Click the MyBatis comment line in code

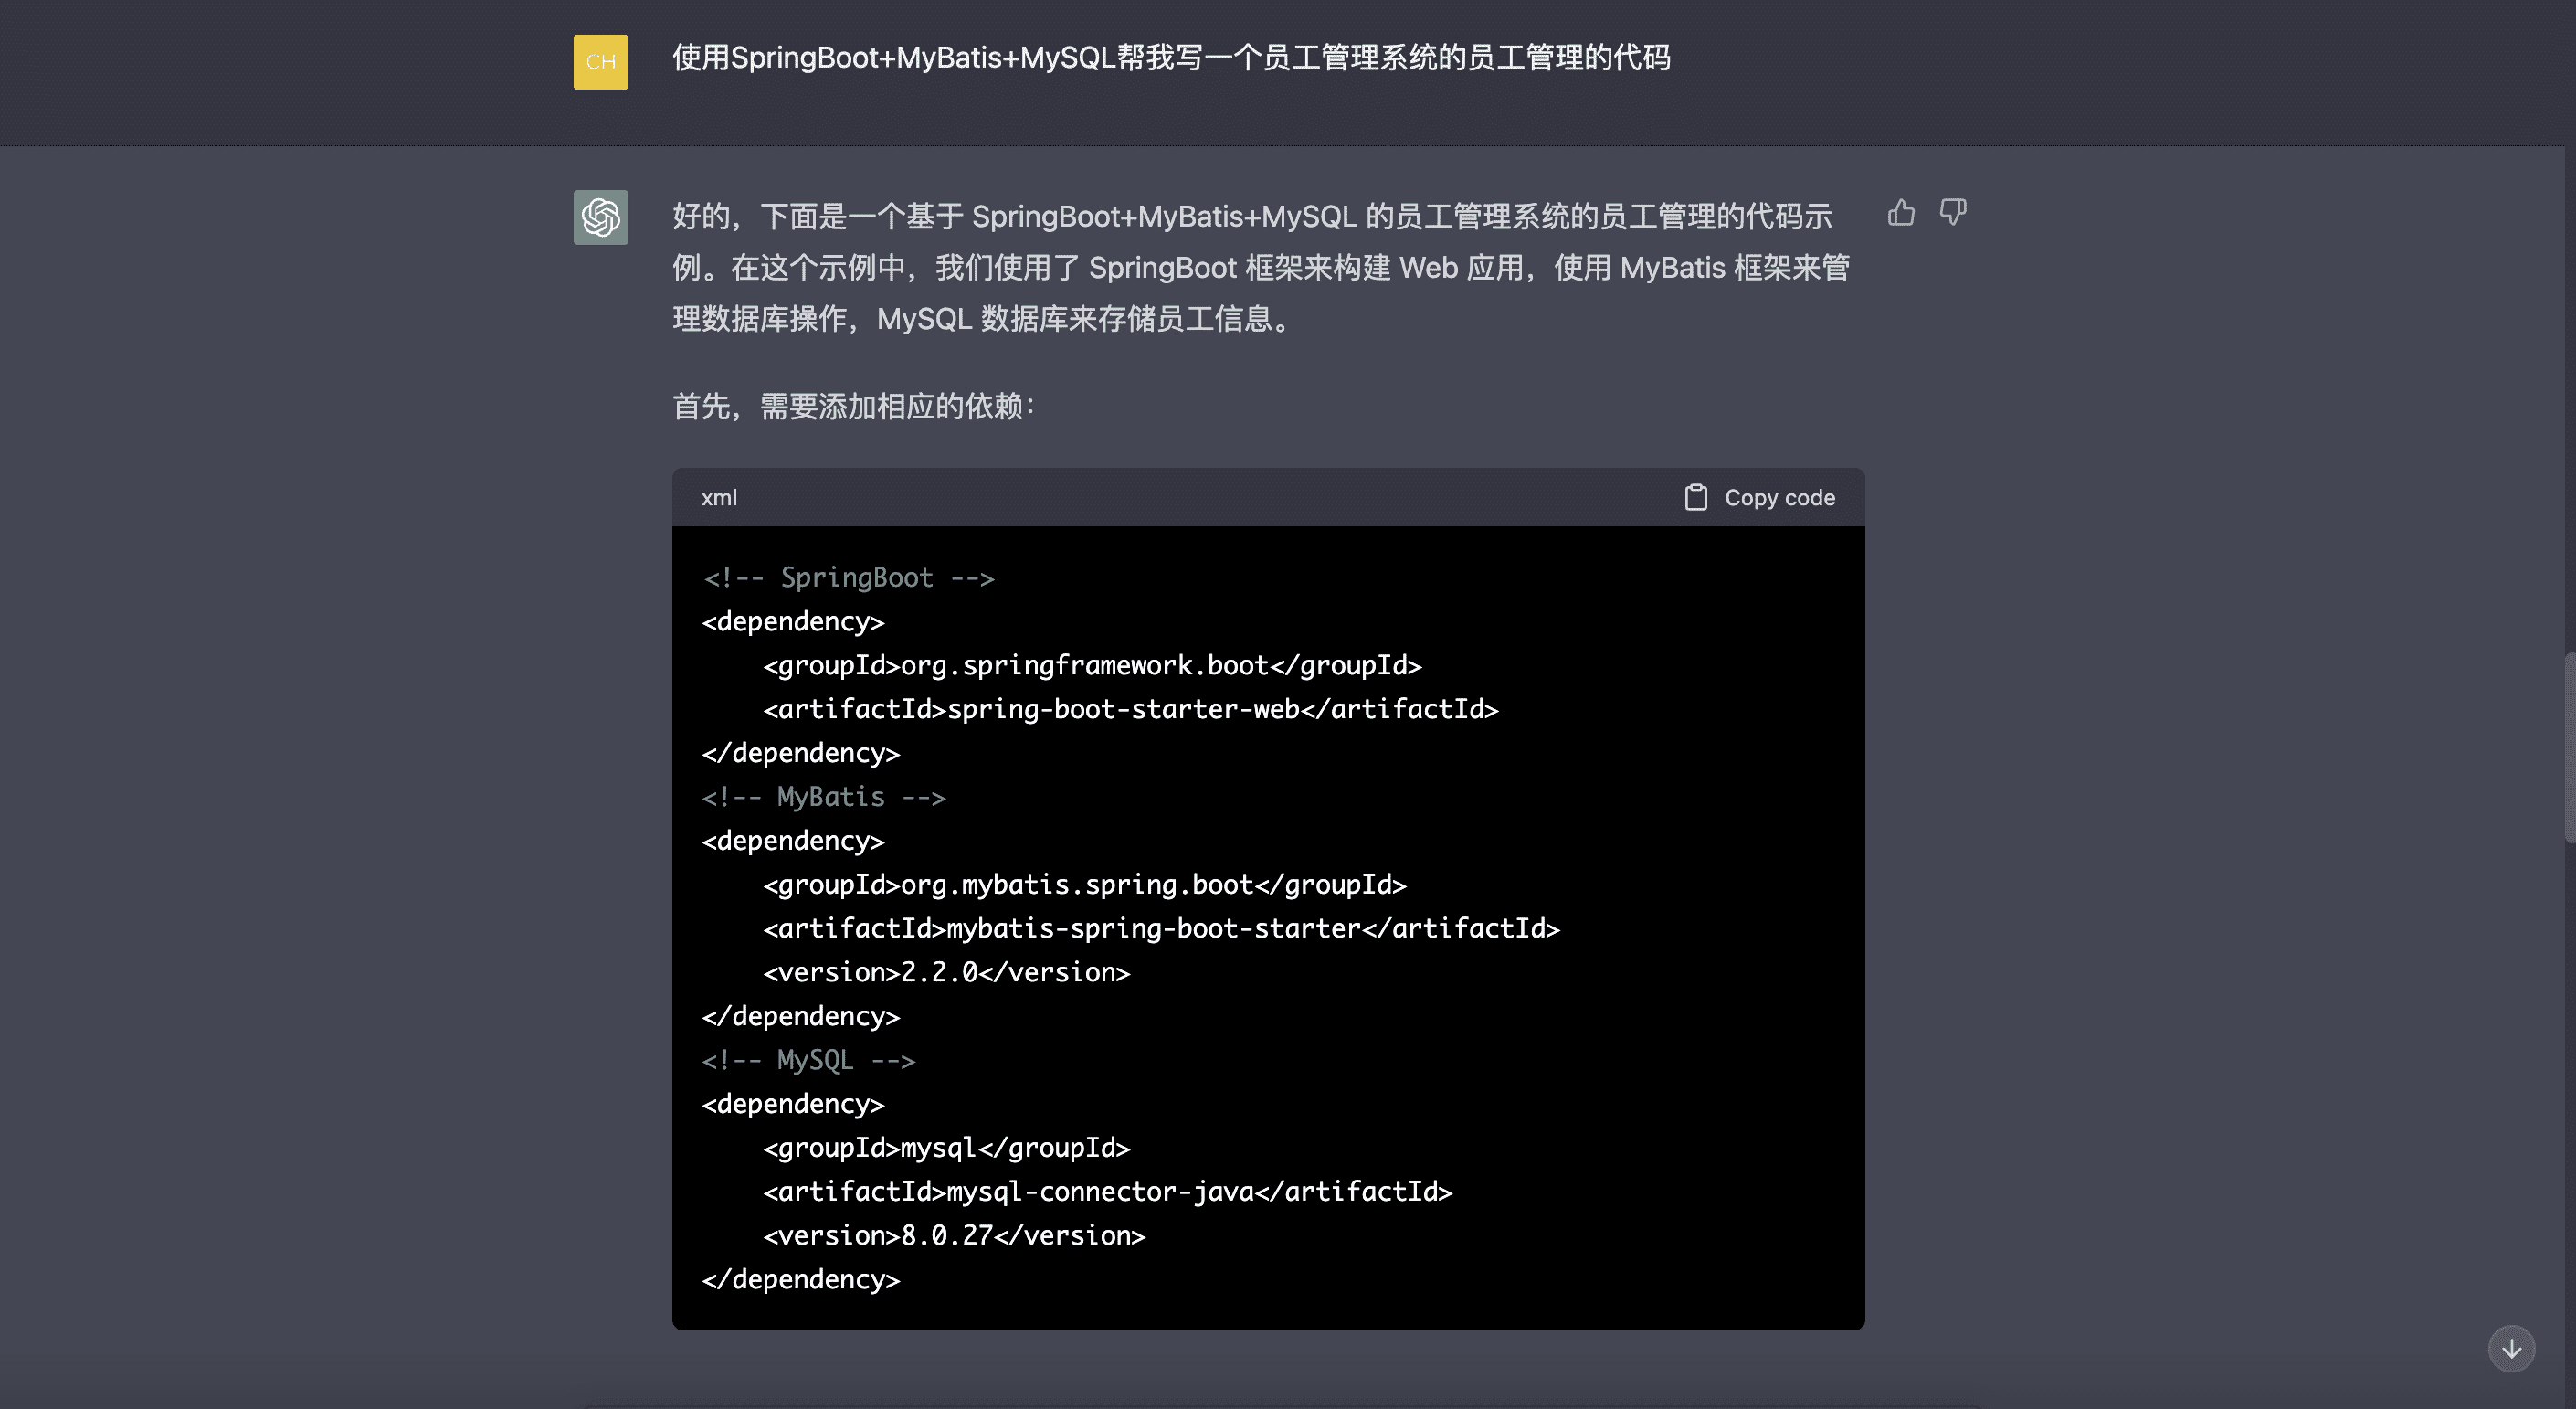click(x=823, y=797)
